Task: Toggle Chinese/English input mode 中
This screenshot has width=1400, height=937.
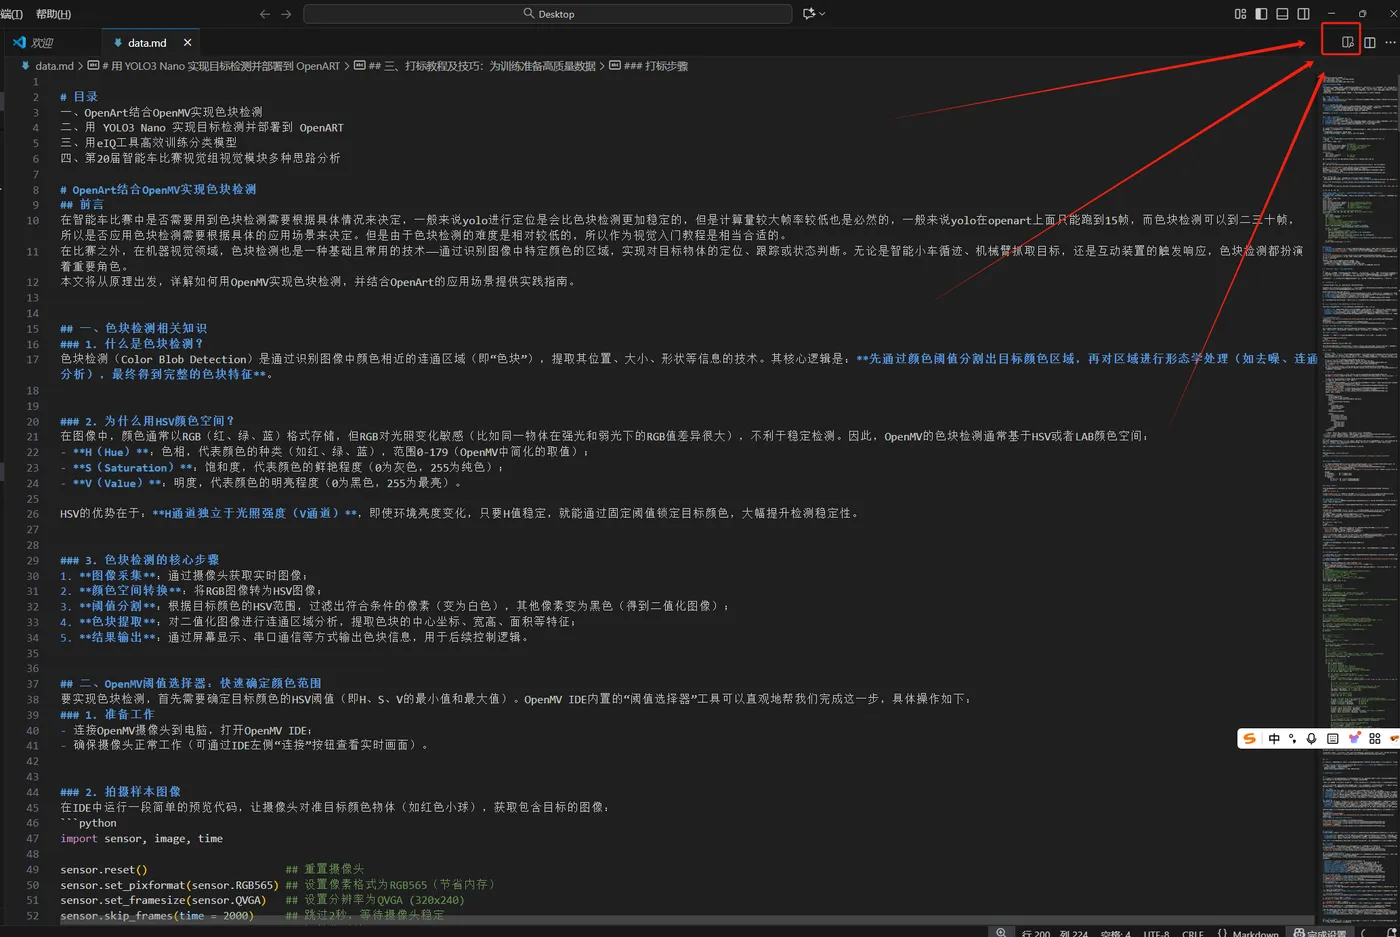Action: (x=1274, y=739)
